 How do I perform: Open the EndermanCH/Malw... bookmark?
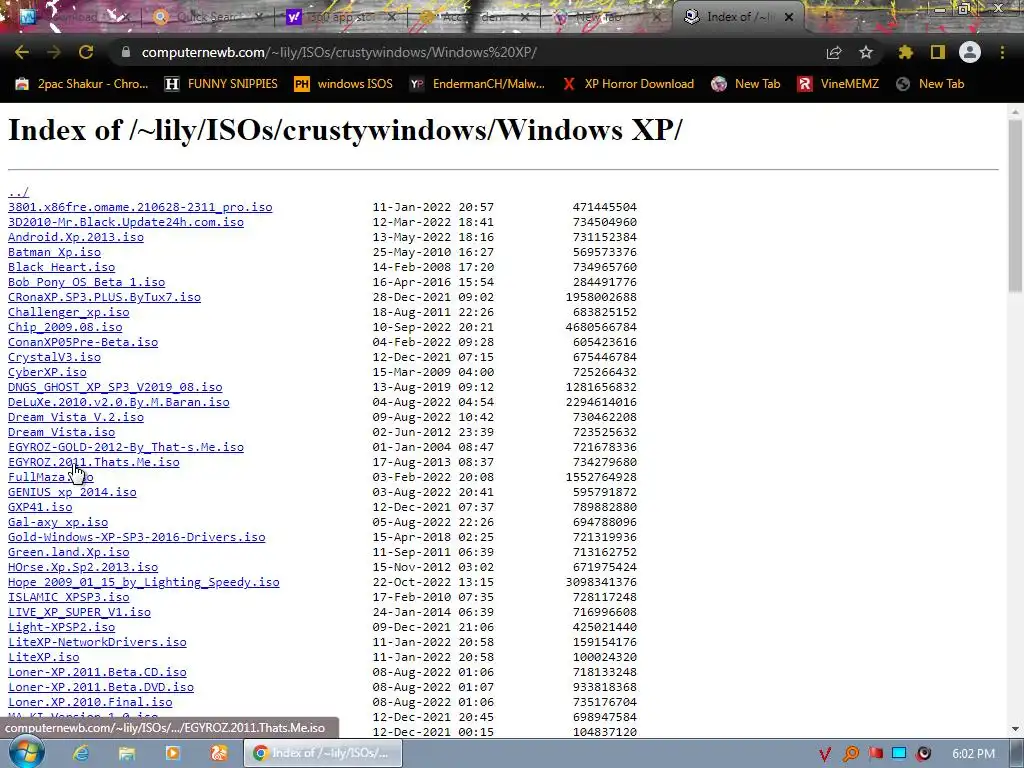coord(477,84)
